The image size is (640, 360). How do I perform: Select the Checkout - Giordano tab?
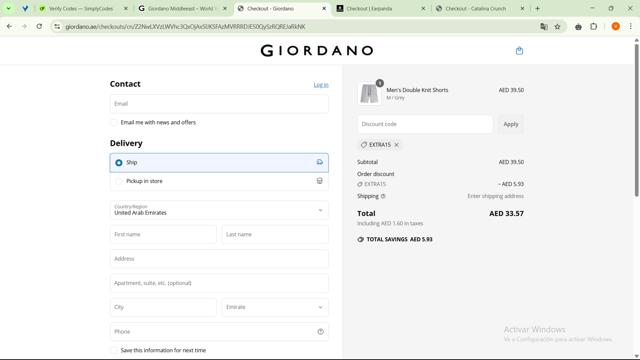282,9
